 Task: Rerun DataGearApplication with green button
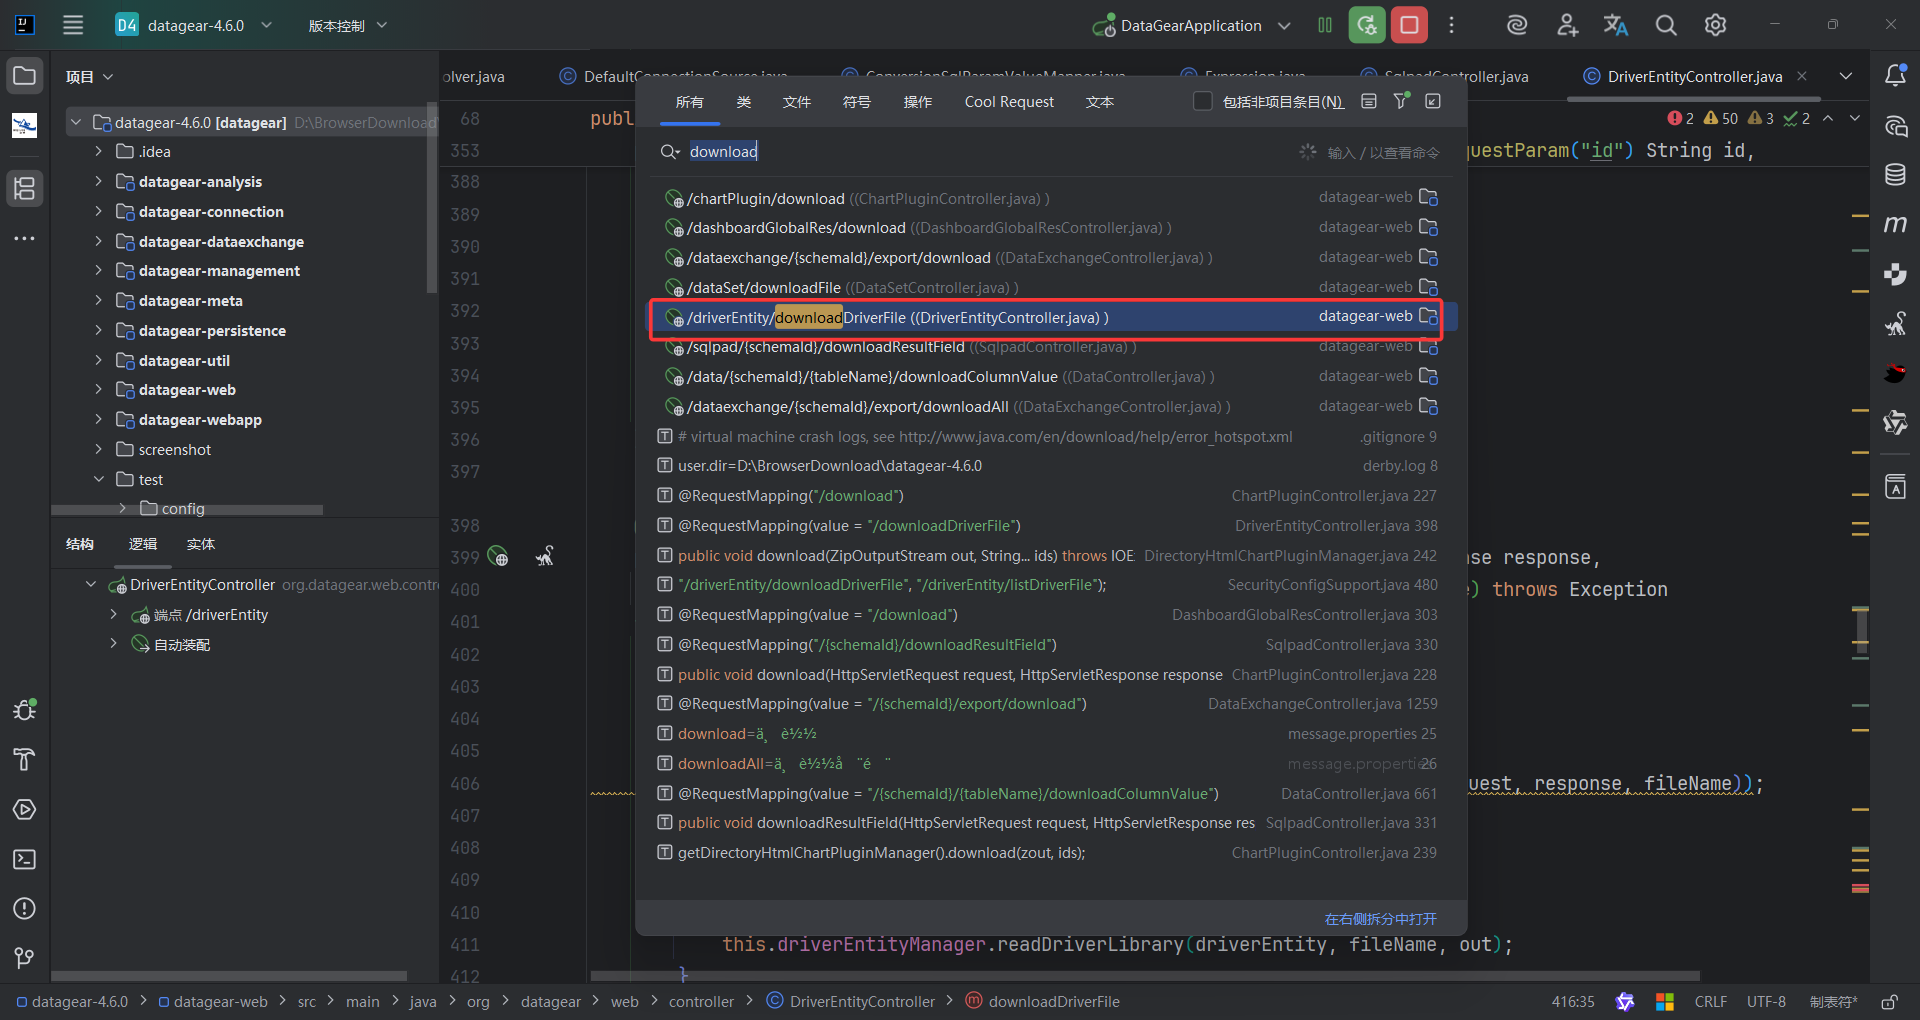coord(1367,25)
